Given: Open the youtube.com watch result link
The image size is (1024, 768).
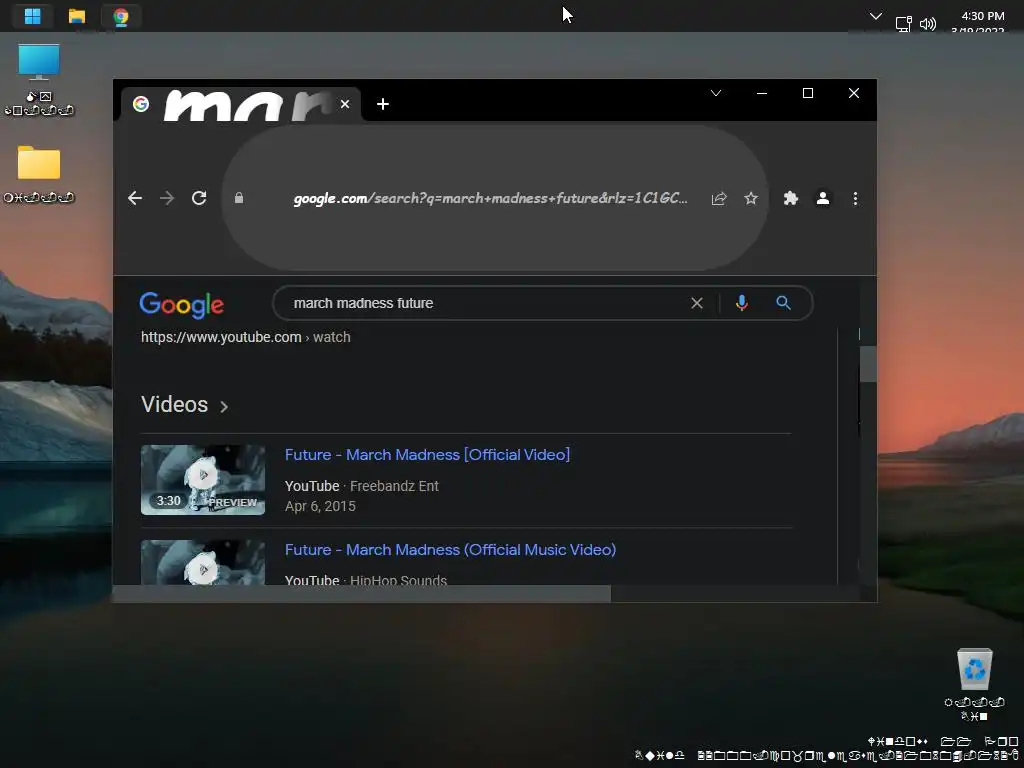Looking at the screenshot, I should coord(246,337).
